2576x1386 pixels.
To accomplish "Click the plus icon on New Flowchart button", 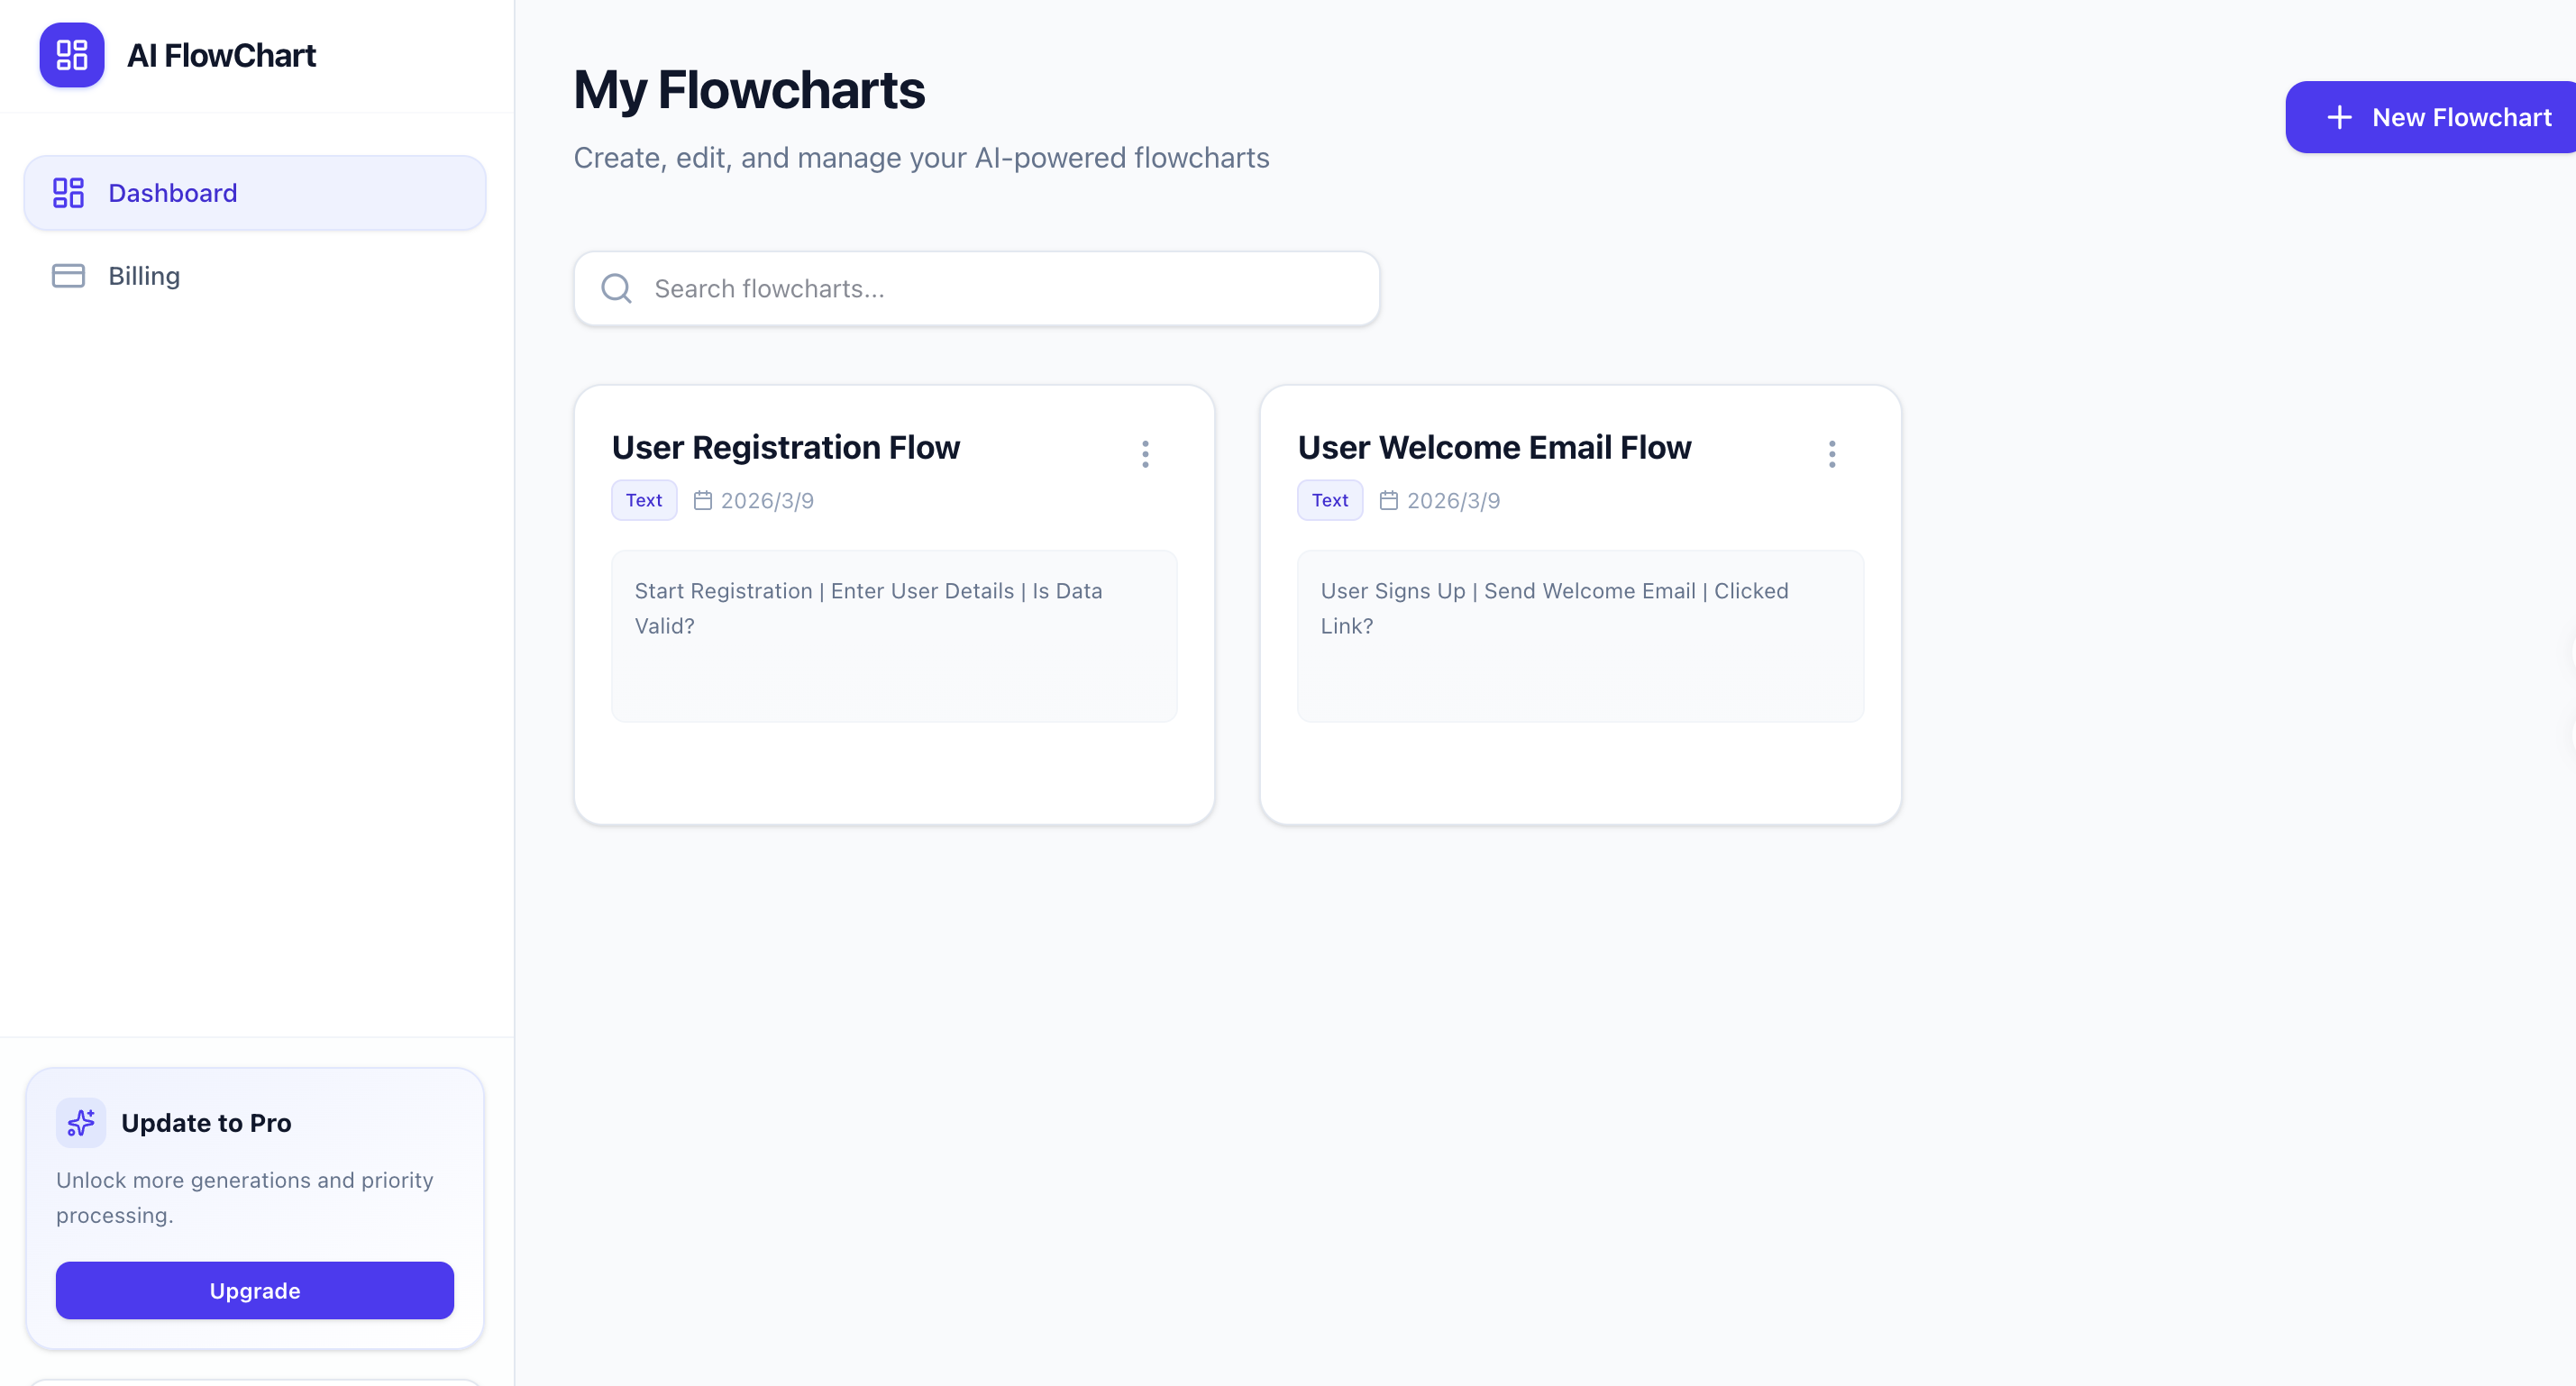I will point(2340,117).
